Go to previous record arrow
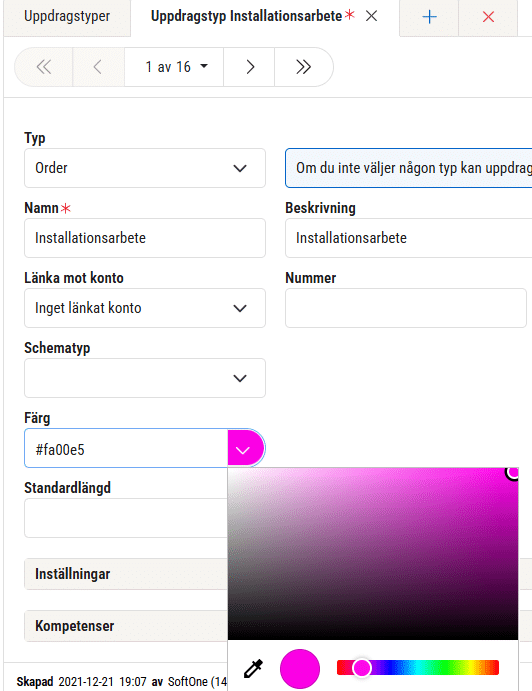The image size is (532, 691). click(98, 67)
